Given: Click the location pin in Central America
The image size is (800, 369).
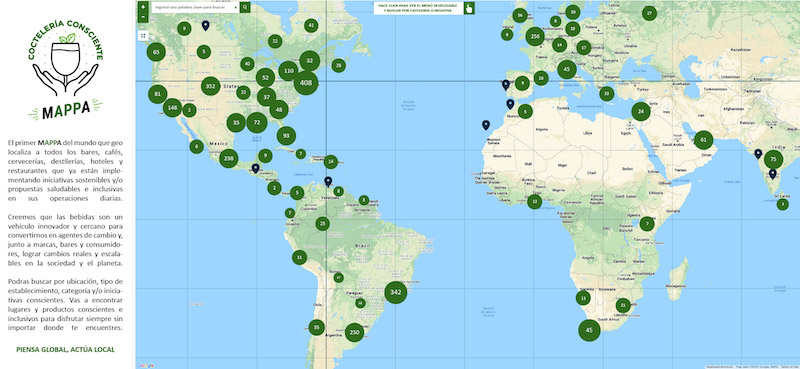Looking at the screenshot, I should pyautogui.click(x=256, y=168).
